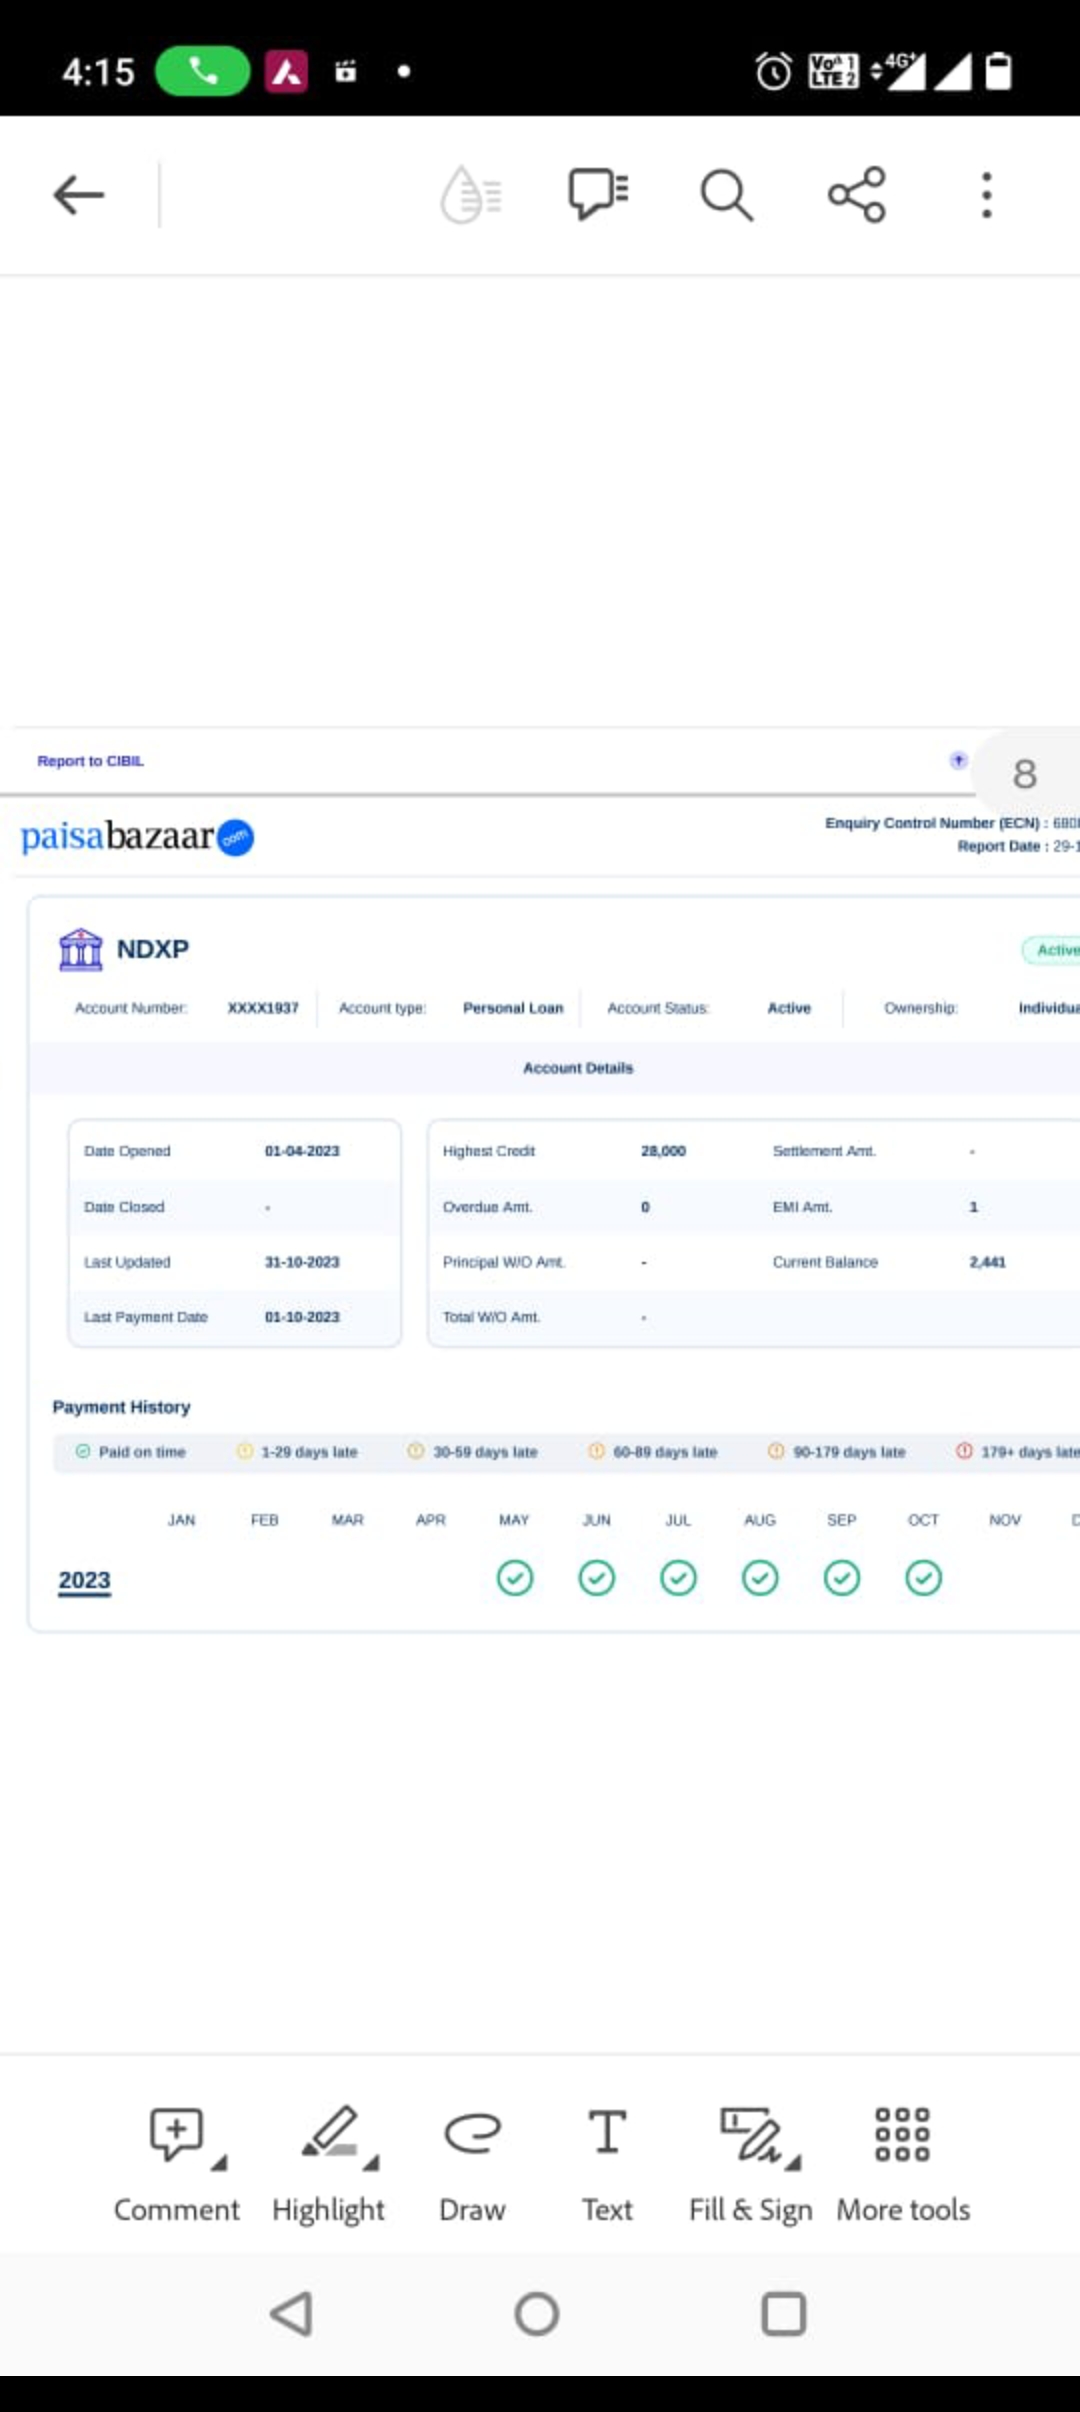This screenshot has width=1080, height=2412.
Task: Select the 2023 year label
Action: pyautogui.click(x=85, y=1580)
